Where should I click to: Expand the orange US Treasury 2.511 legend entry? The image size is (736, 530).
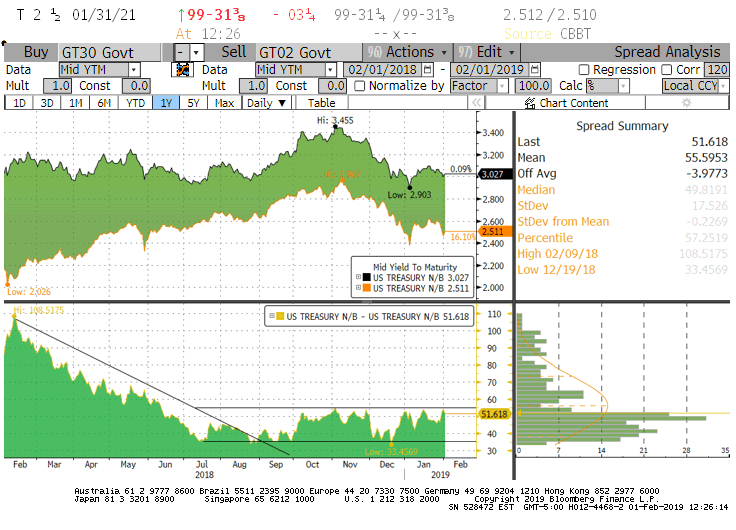(359, 288)
